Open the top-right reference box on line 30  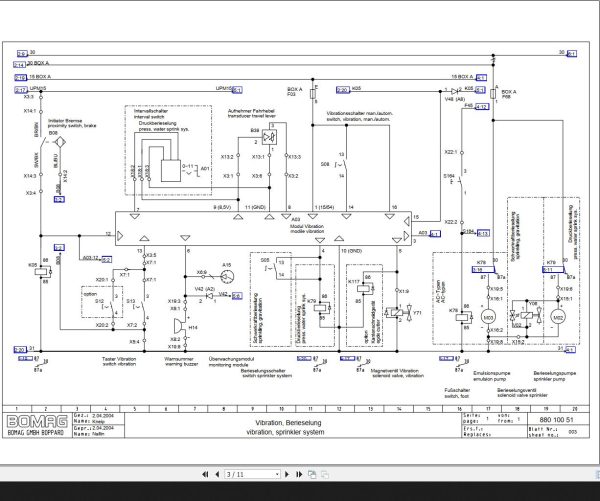[x=572, y=54]
